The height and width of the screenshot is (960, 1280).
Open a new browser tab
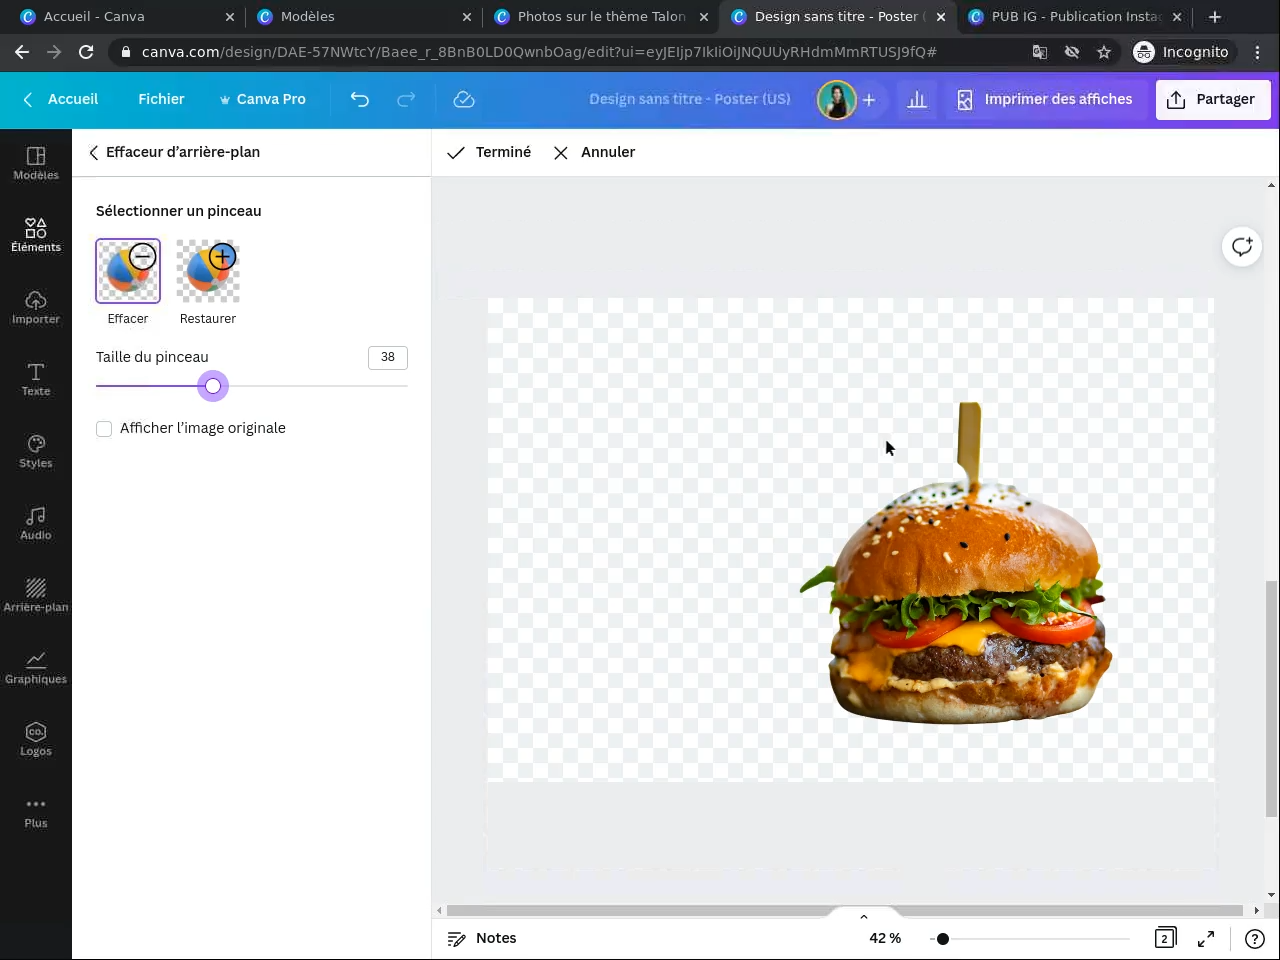click(x=1215, y=17)
